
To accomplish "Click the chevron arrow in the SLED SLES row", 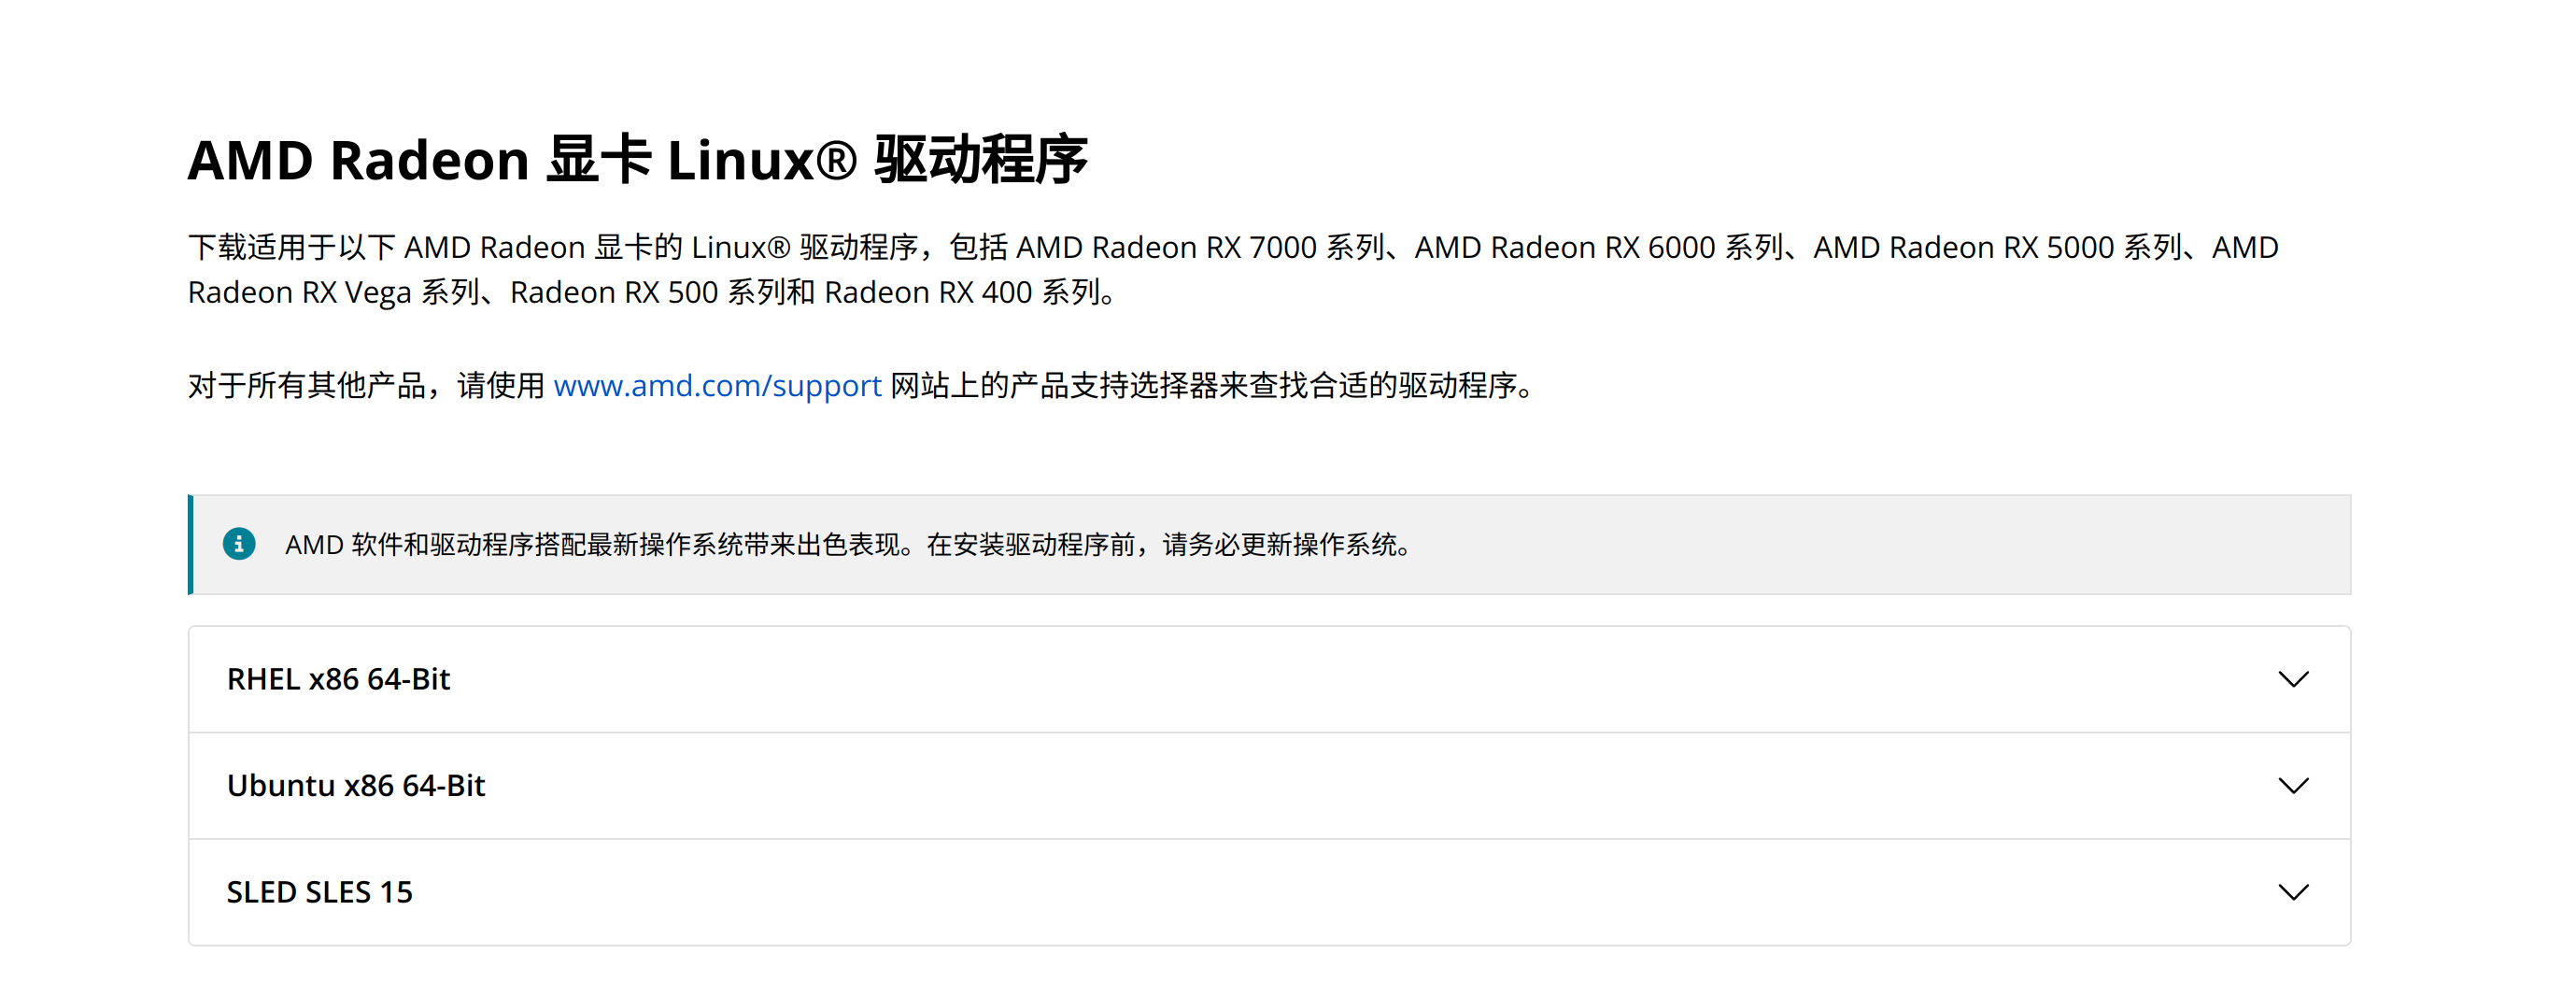I will tap(2293, 892).
